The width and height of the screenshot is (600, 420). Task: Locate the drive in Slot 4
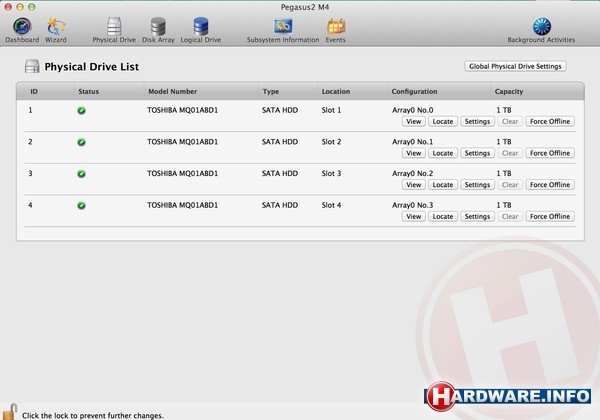[x=443, y=217]
